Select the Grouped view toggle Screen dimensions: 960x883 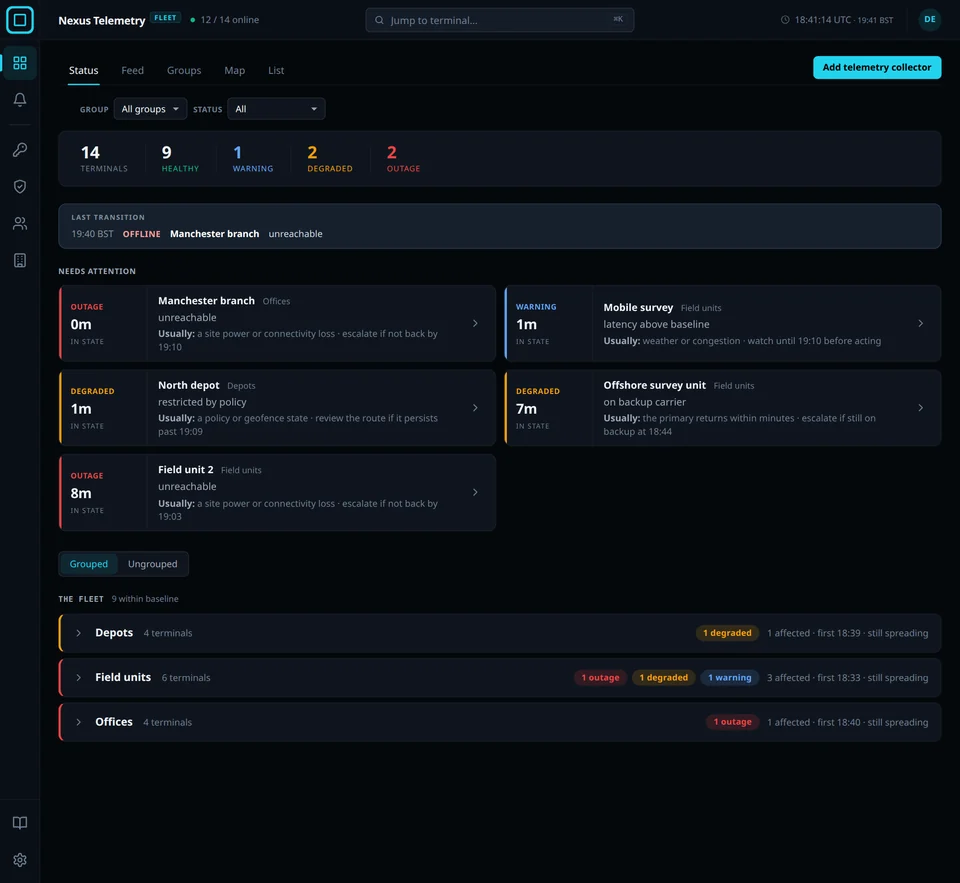click(x=89, y=564)
